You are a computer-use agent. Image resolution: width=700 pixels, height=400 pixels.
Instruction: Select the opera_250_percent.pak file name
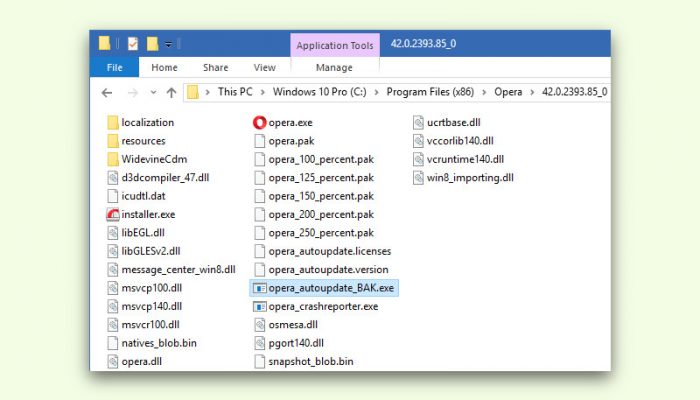pos(321,233)
